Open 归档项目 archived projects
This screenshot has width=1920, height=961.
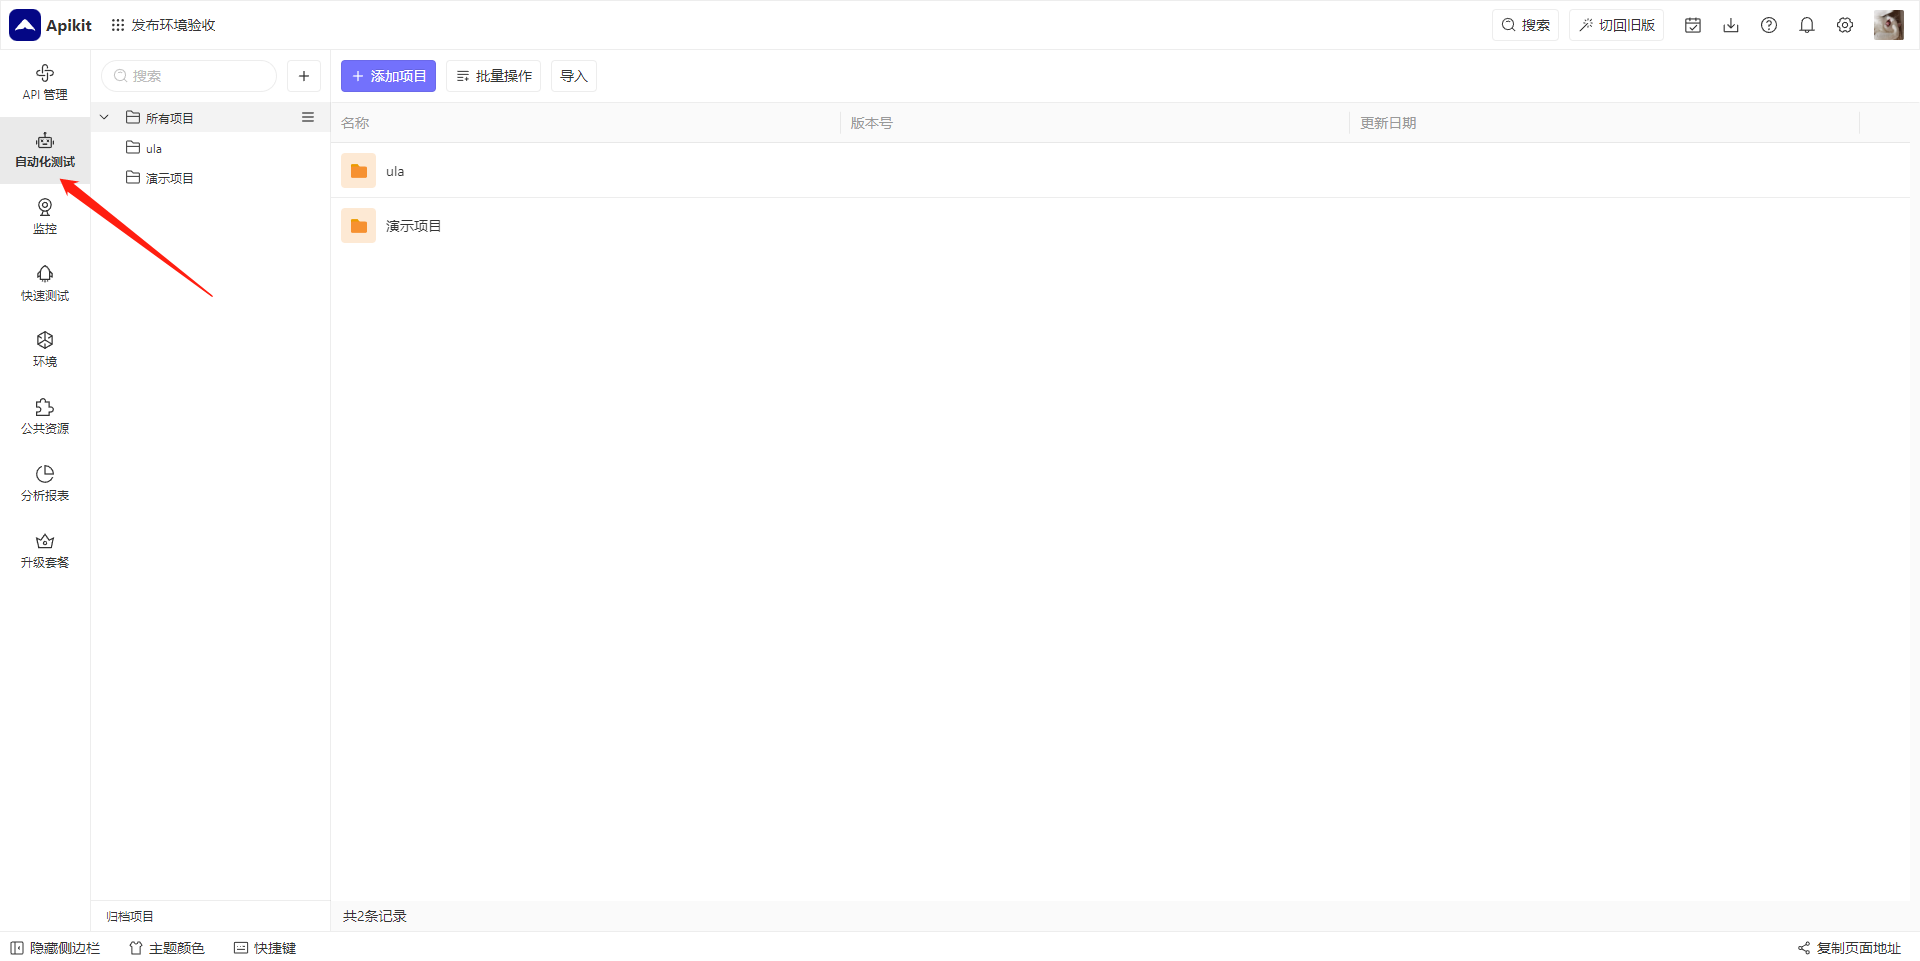[130, 916]
